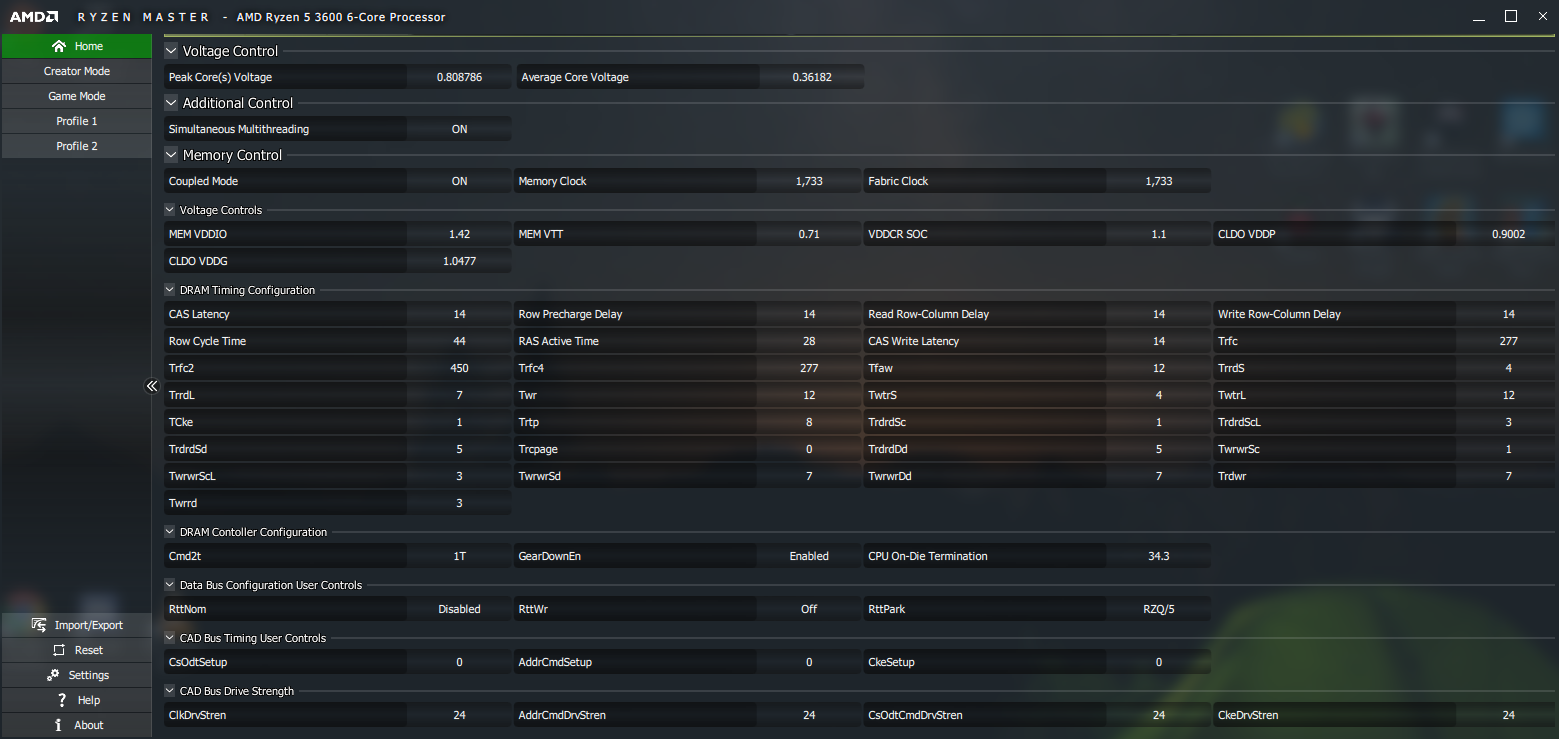This screenshot has height=739, width=1559.
Task: Toggle Coupled Mode ON value
Action: tap(459, 181)
